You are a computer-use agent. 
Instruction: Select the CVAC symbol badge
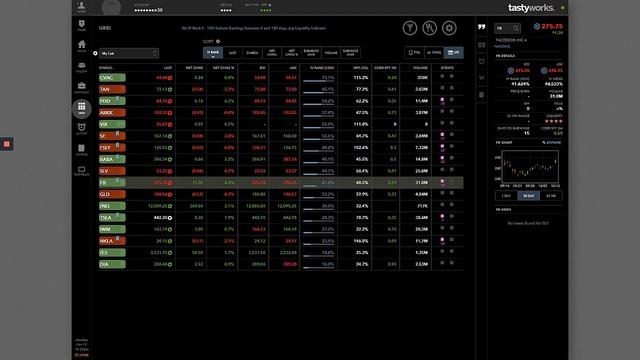112,78
